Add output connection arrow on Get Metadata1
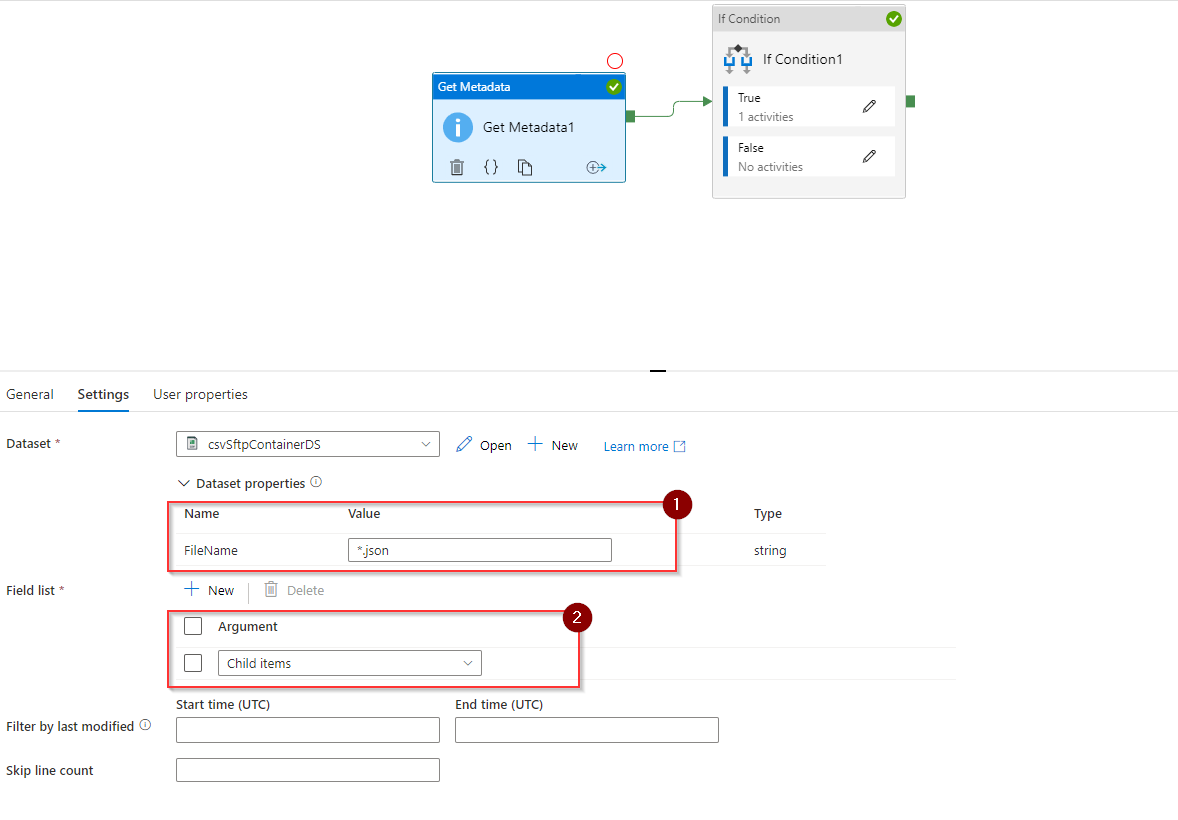 (596, 167)
